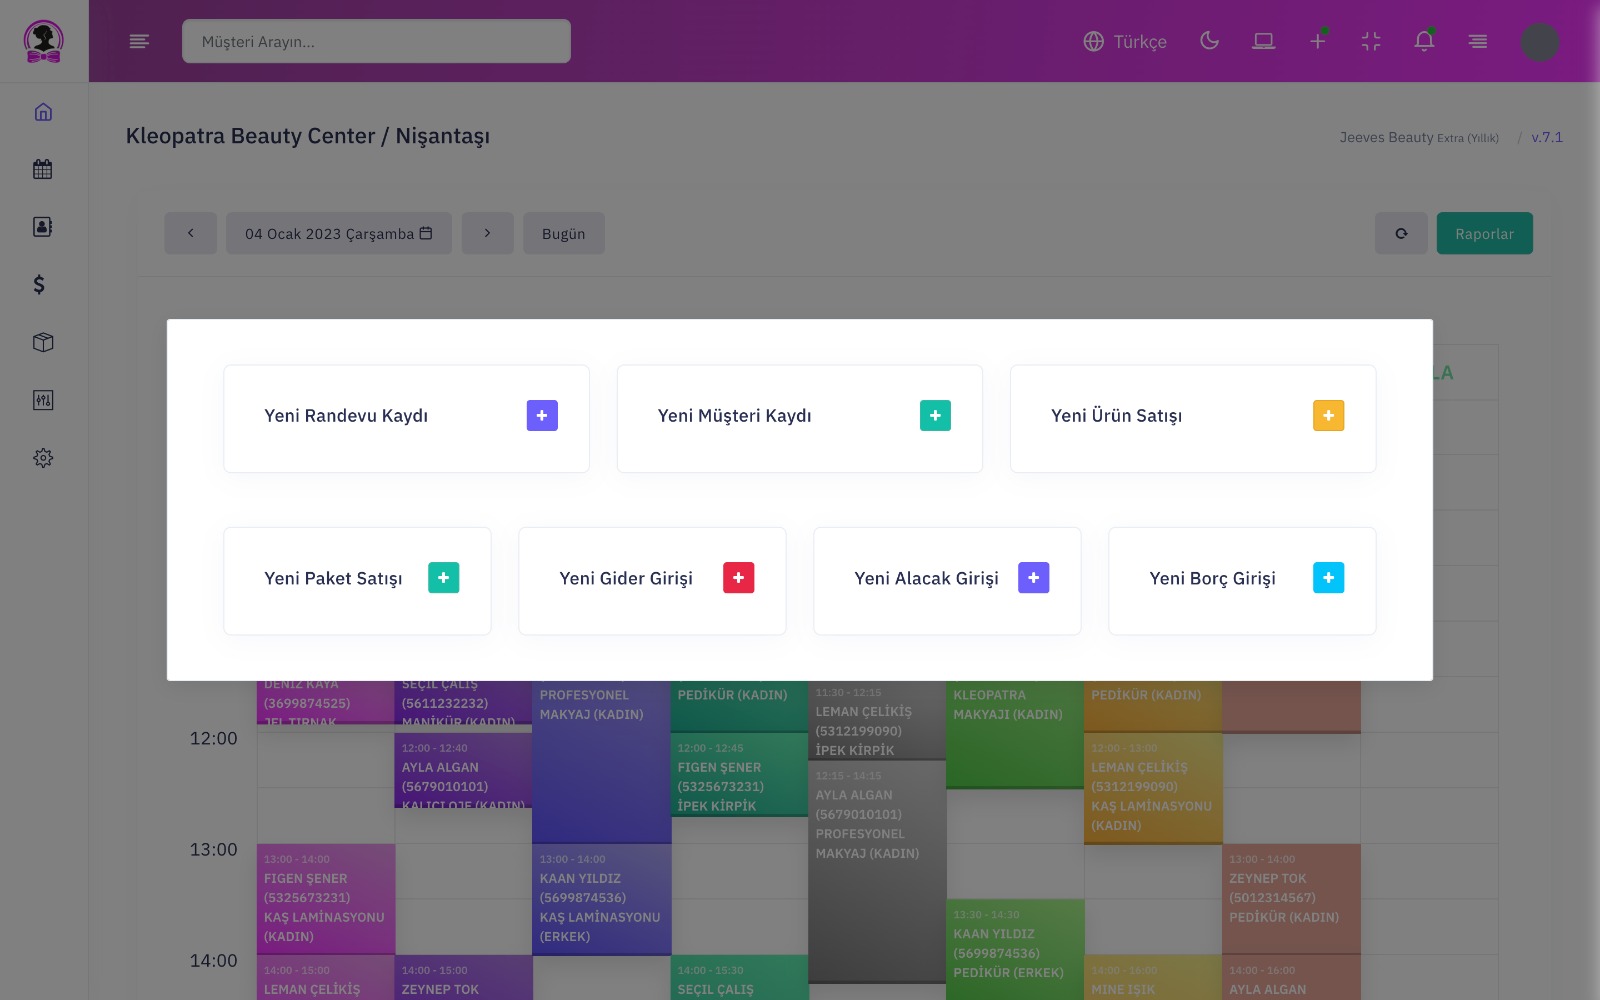This screenshot has width=1600, height=1000.
Task: Open the dollar finance icon in the sidebar
Action: pyautogui.click(x=40, y=285)
